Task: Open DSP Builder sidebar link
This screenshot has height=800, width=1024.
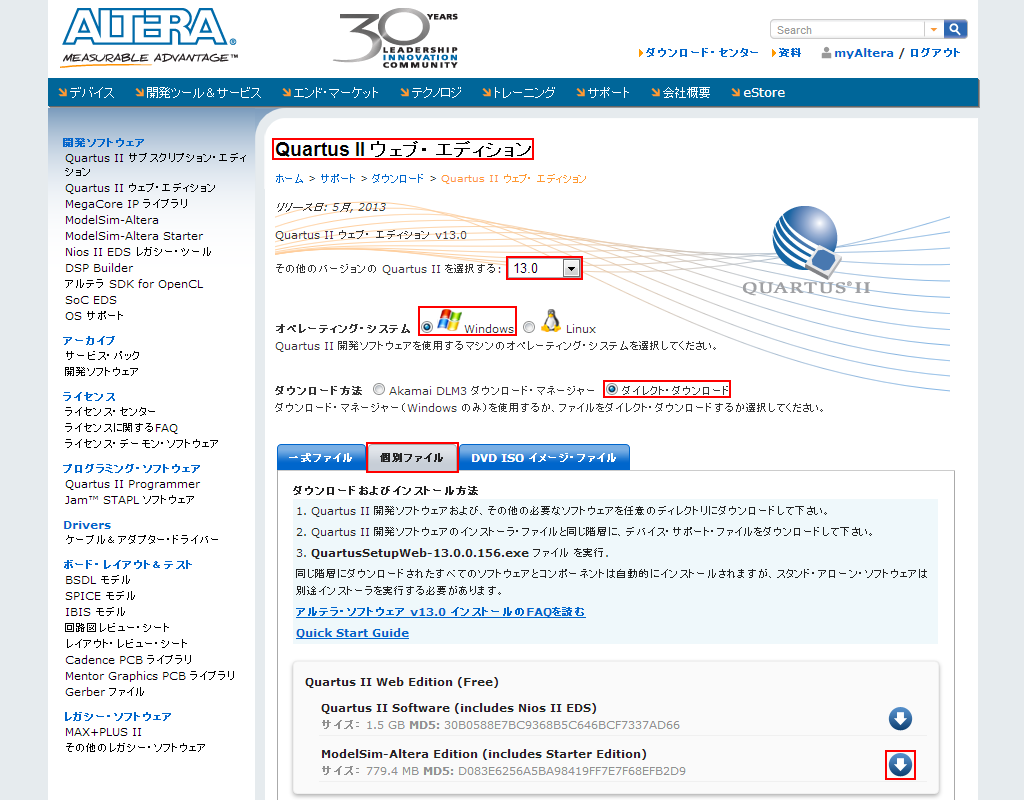Action: pos(99,268)
